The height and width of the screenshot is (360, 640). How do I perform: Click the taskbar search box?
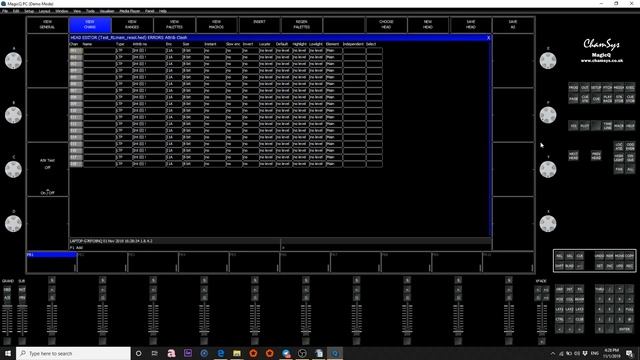pos(73,353)
